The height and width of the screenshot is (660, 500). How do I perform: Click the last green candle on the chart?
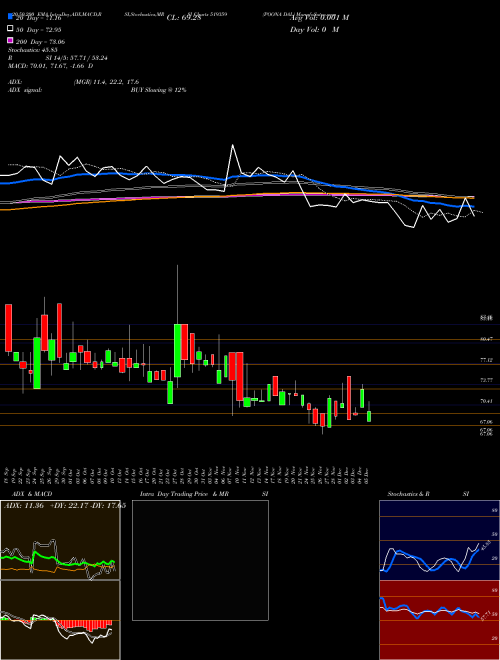[x=369, y=416]
